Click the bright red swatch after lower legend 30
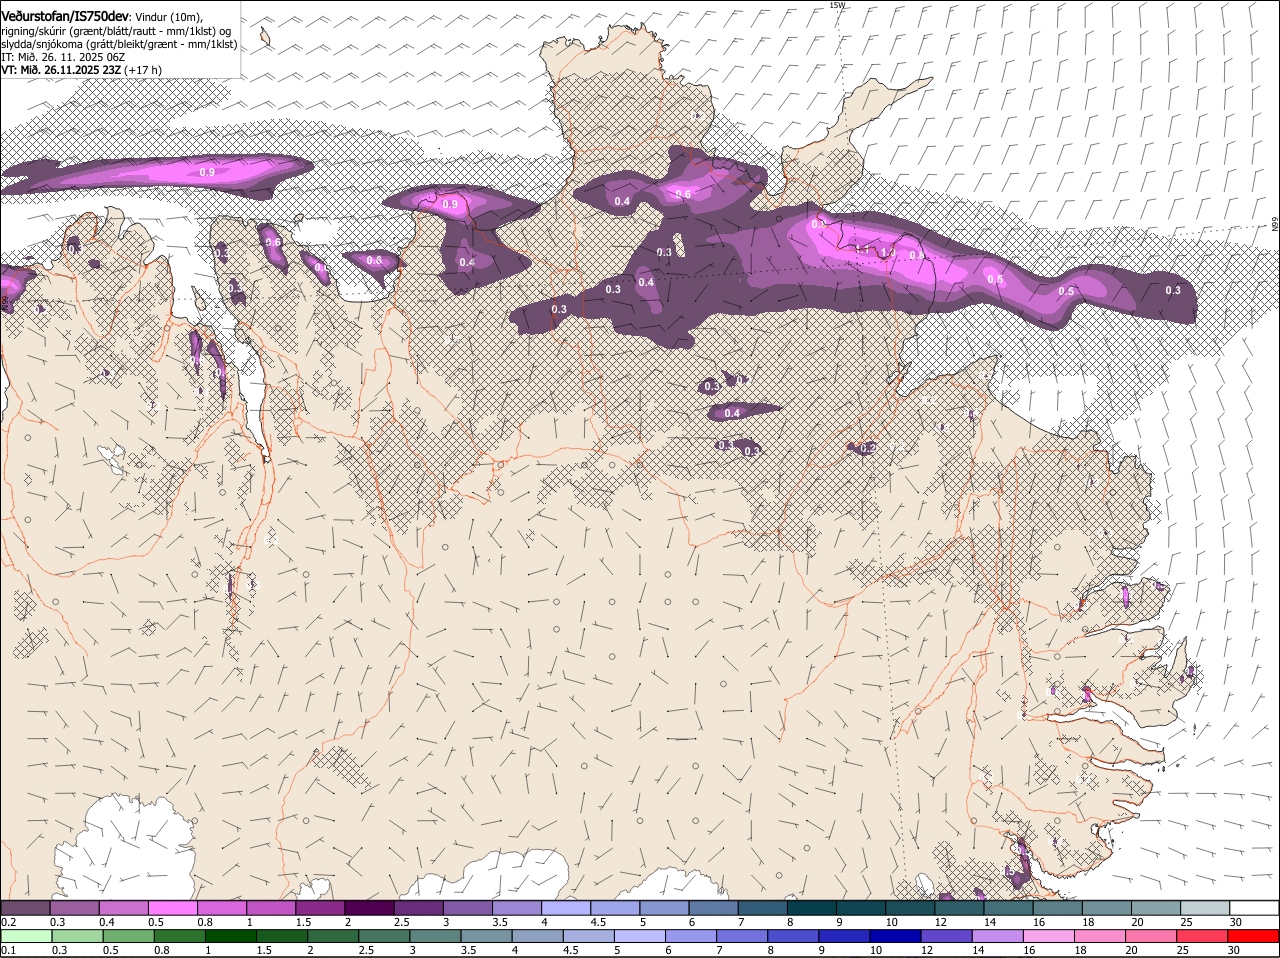The image size is (1280, 958). [1255, 937]
